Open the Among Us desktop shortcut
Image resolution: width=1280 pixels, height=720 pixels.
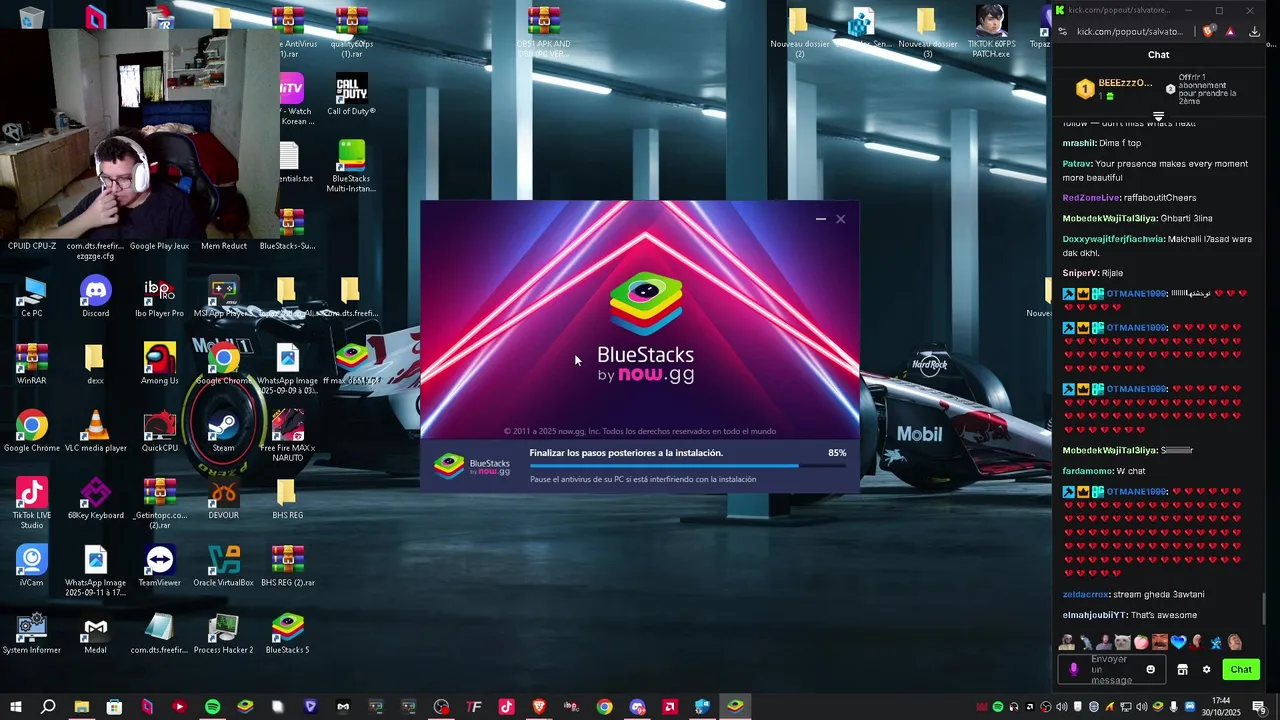tap(160, 364)
